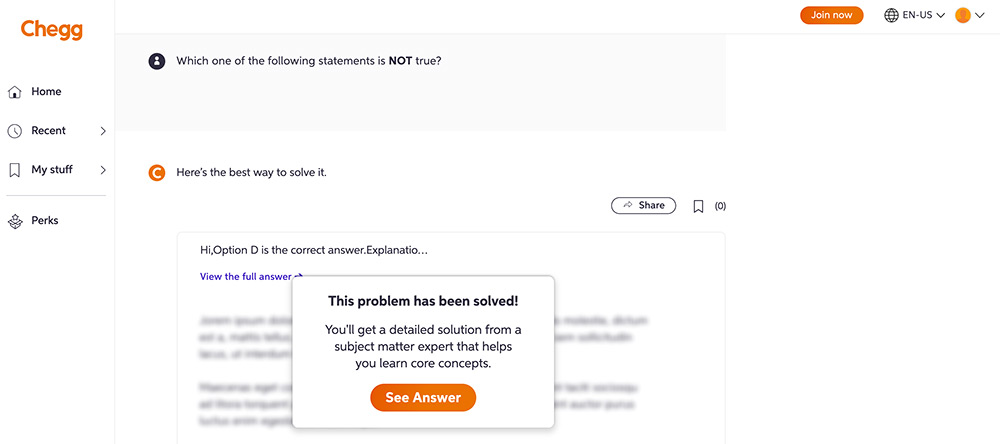Click the My stuff bookmark icon
The image size is (1000, 444).
point(15,170)
